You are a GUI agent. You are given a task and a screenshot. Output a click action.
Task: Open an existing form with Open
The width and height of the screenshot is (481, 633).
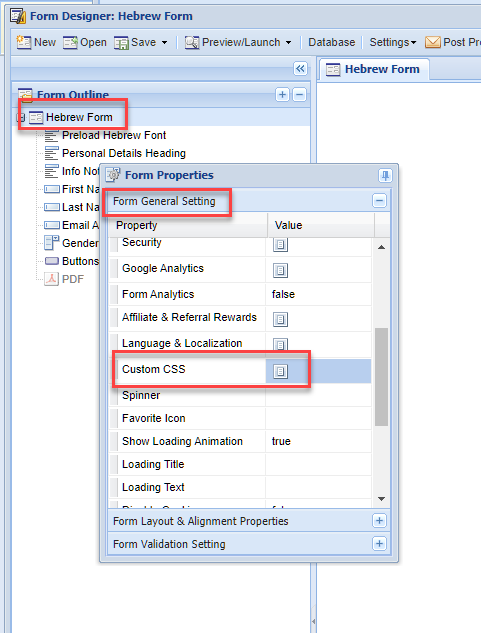click(85, 42)
